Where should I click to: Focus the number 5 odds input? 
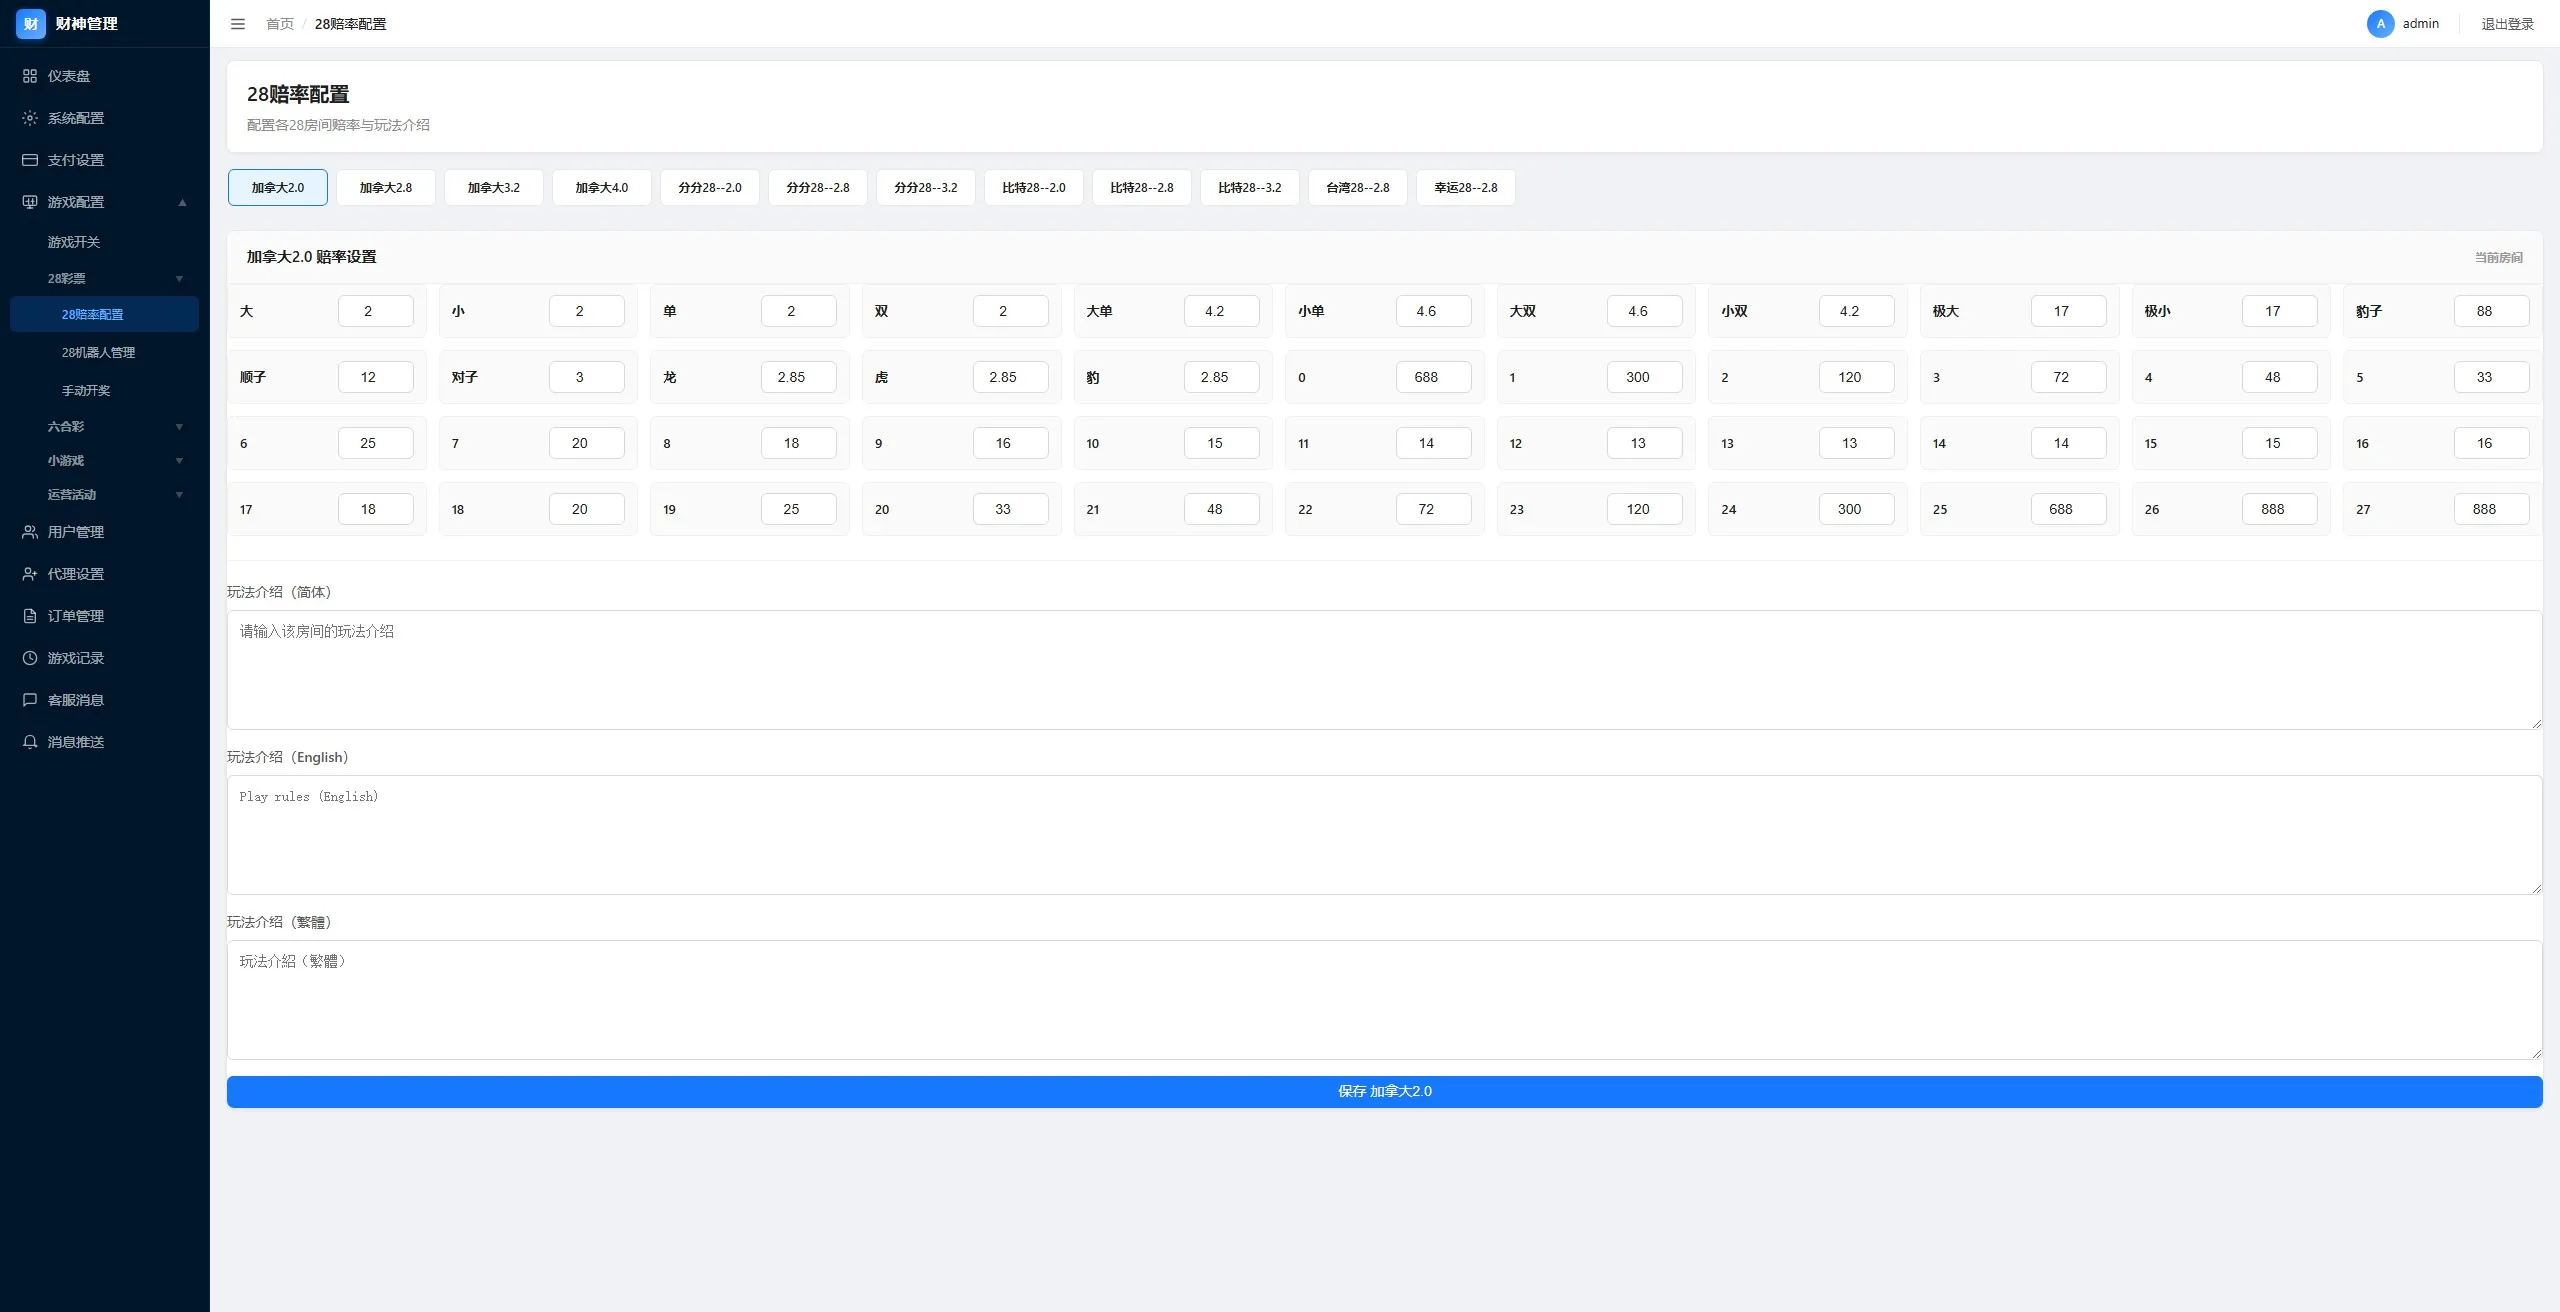(x=2492, y=377)
